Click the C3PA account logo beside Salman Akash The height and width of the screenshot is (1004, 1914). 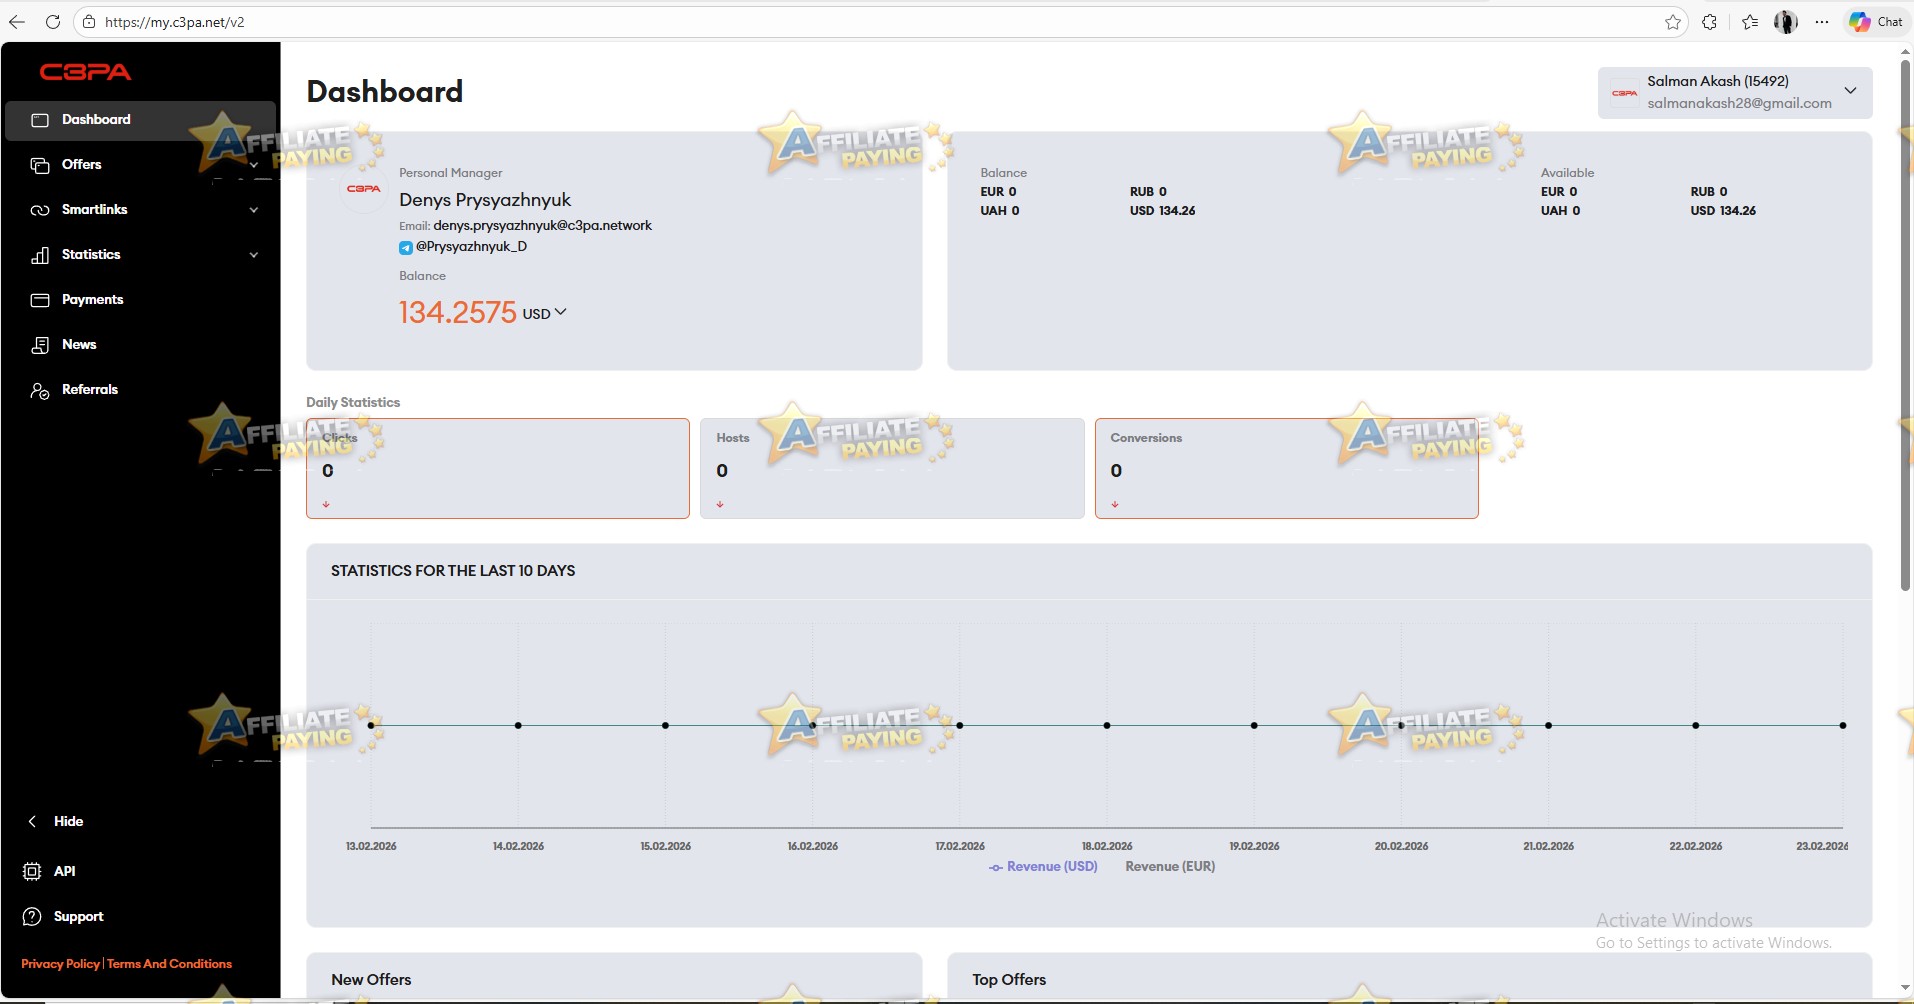(1625, 93)
